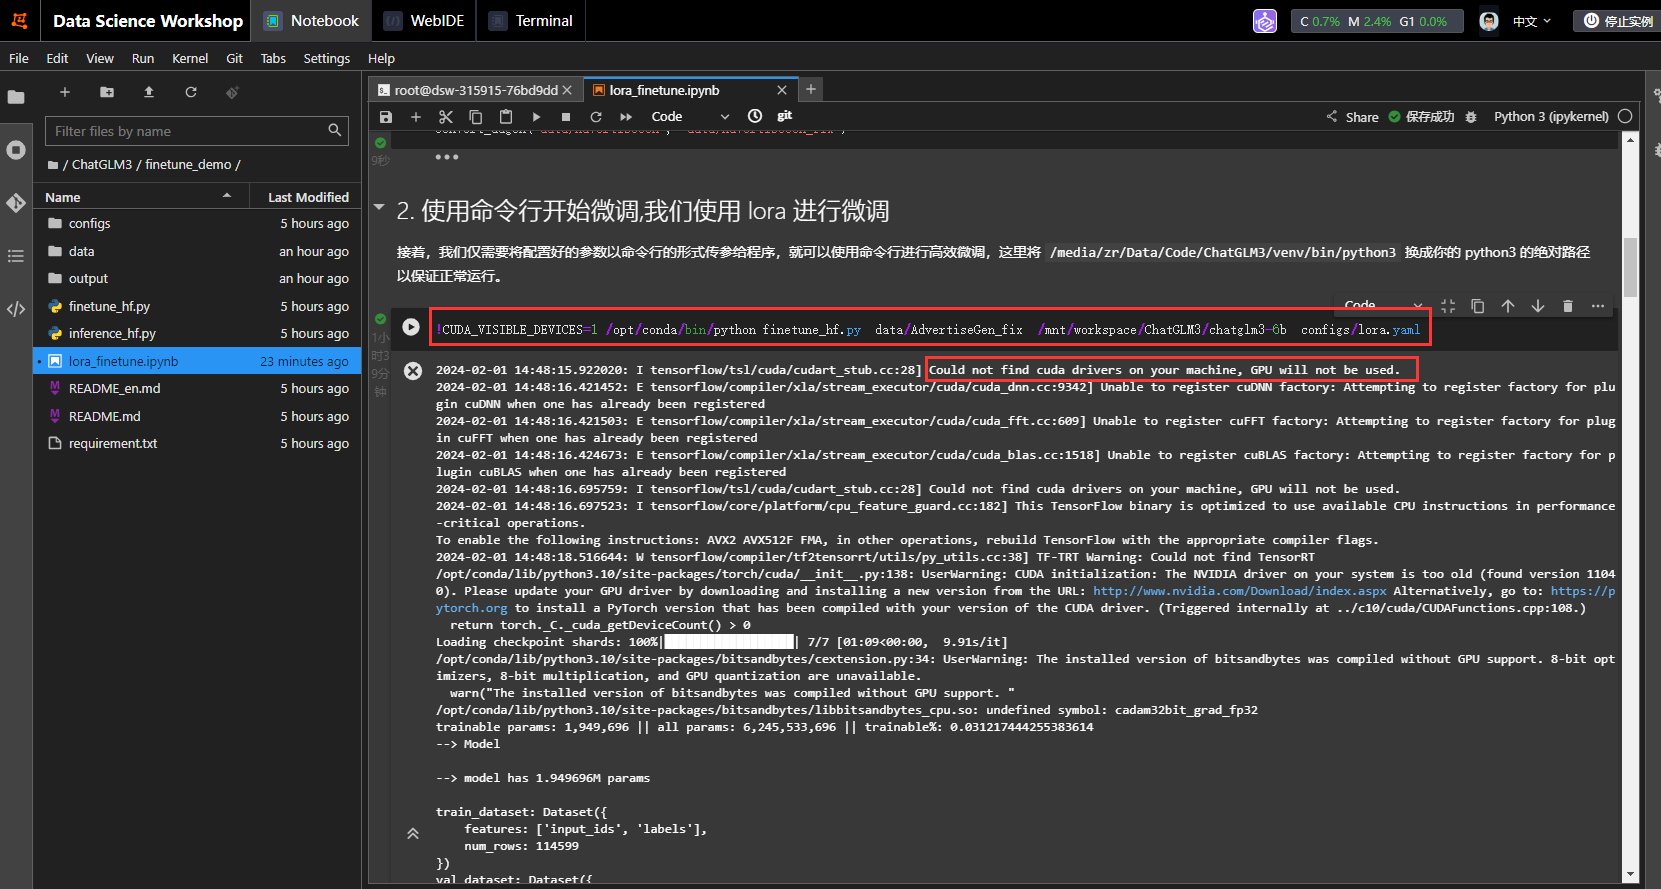Open the code snippets sidebar icon
1661x889 pixels.
(16, 309)
